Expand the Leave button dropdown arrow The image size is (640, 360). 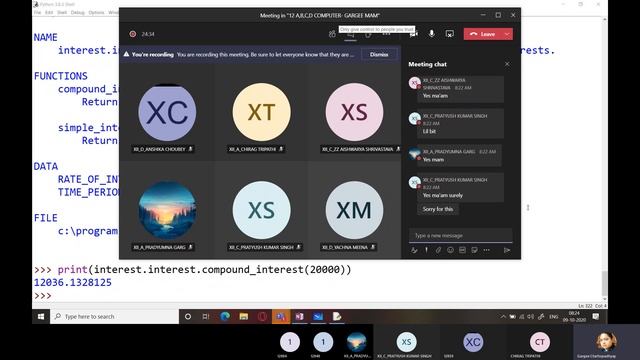pos(507,34)
